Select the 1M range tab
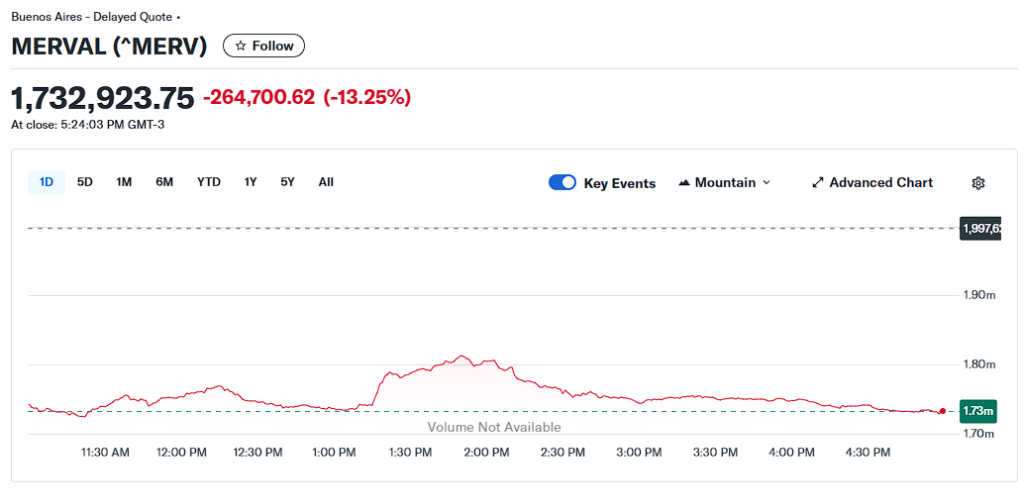Screen dimensions: 1024x489 tap(124, 182)
